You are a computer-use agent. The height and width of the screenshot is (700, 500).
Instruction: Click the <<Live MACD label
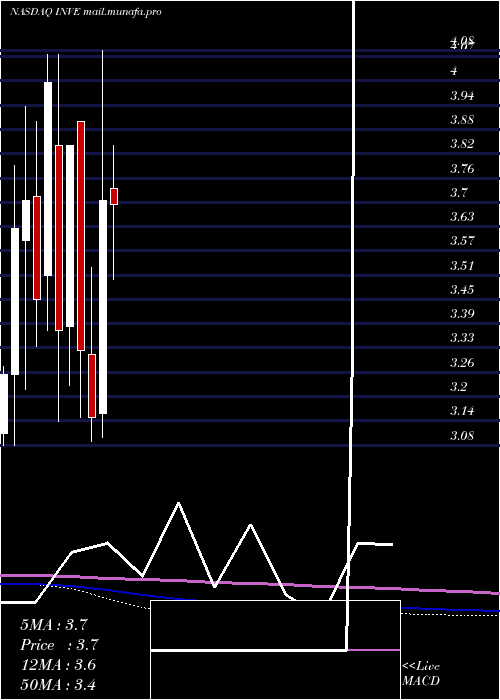tap(421, 673)
